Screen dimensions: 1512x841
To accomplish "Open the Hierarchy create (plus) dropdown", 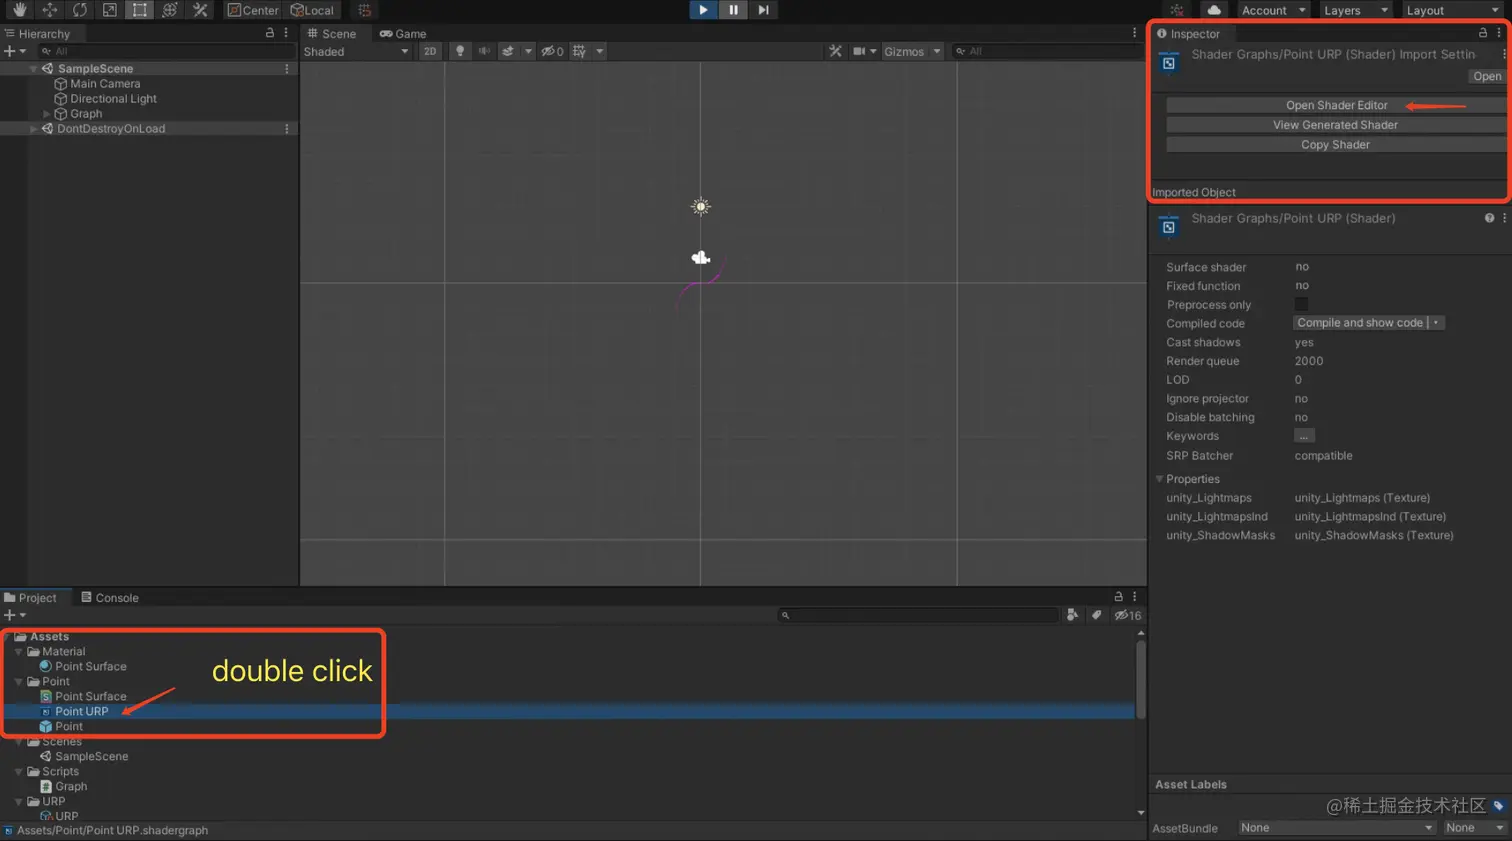I will [14, 51].
